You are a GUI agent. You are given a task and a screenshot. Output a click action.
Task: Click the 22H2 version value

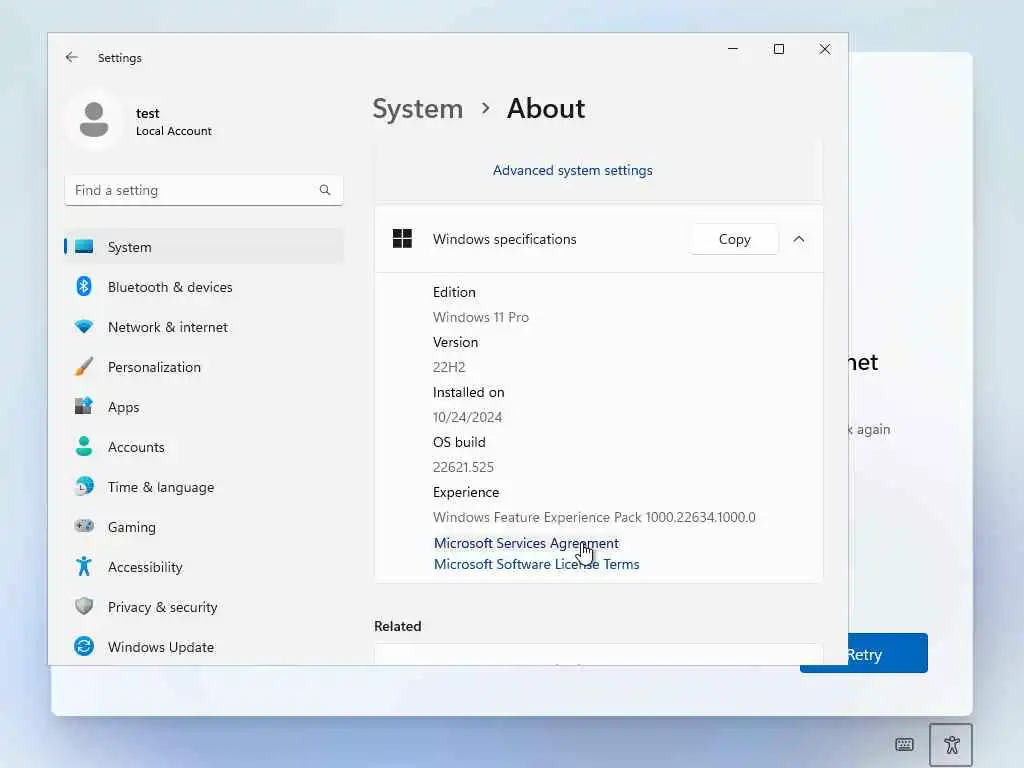pos(449,367)
